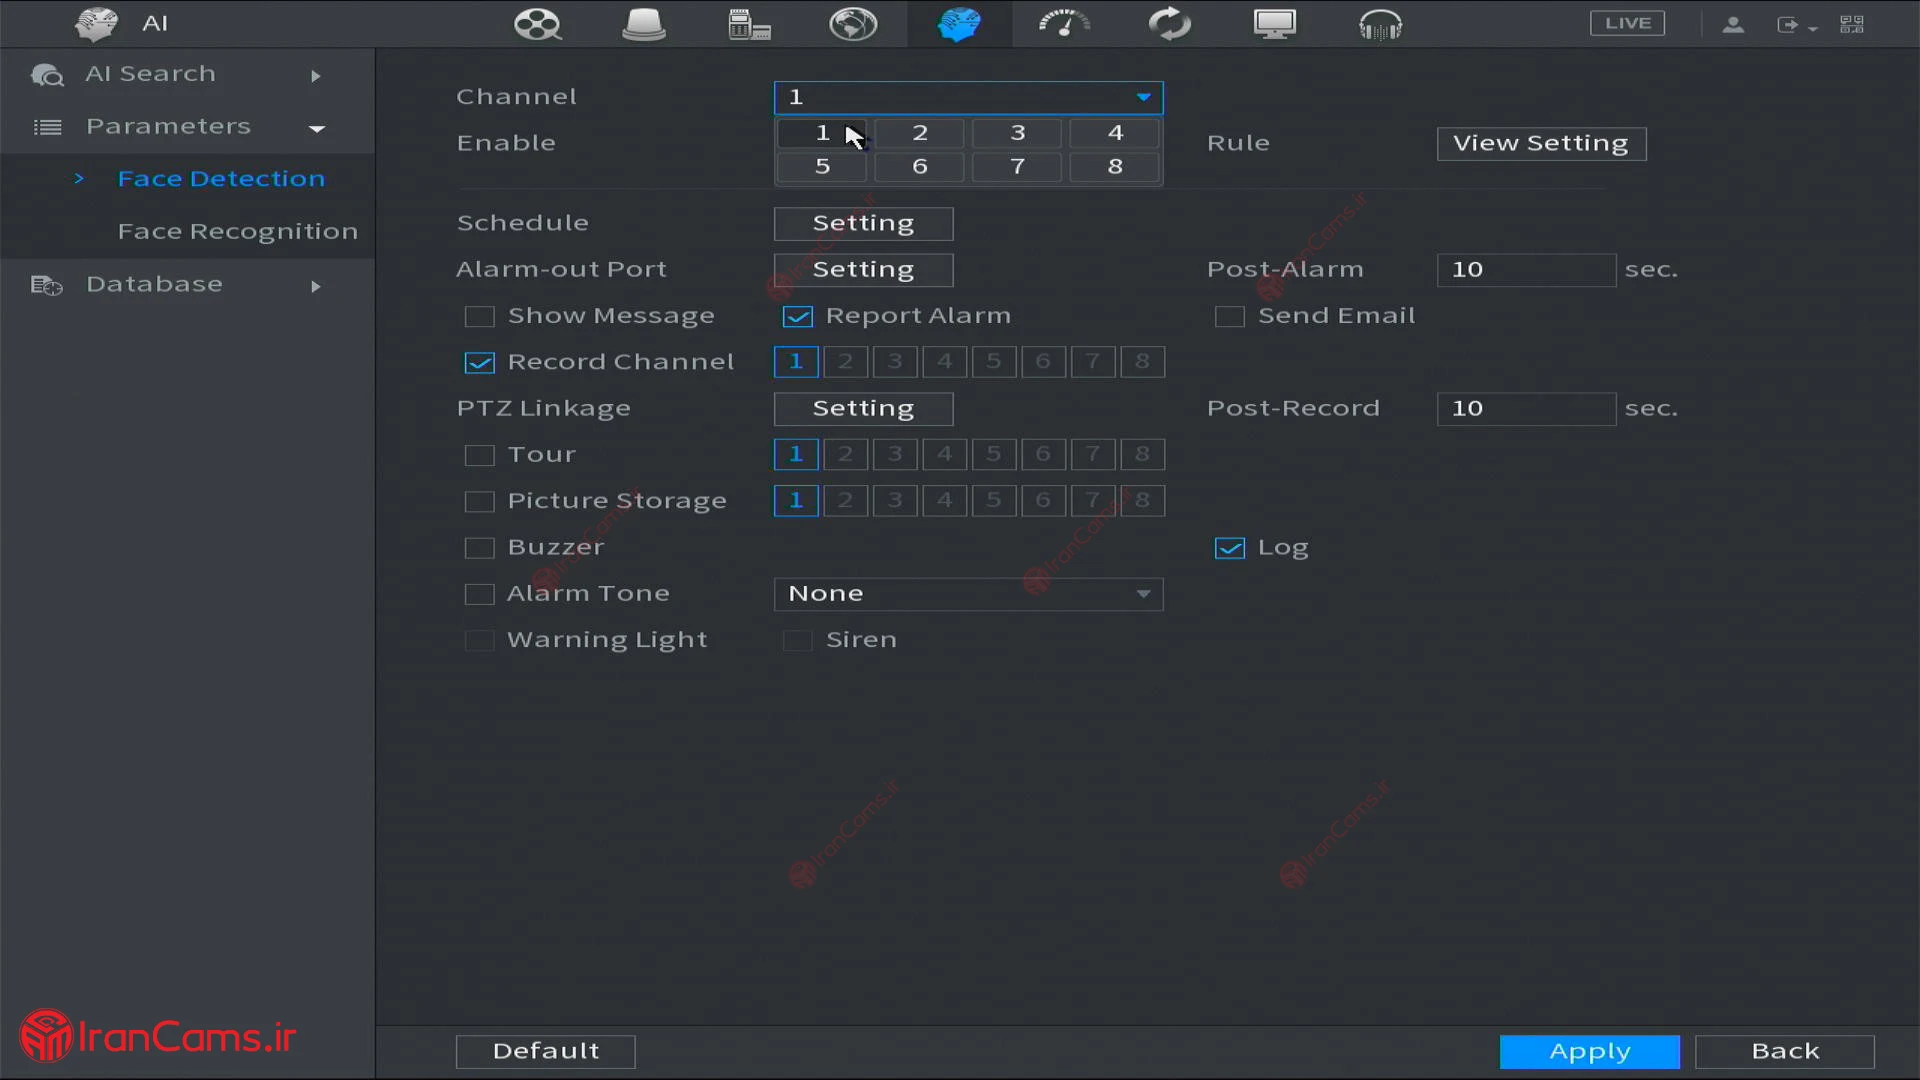Open the speedometer system icon
This screenshot has height=1080, width=1920.
pos(1064,24)
